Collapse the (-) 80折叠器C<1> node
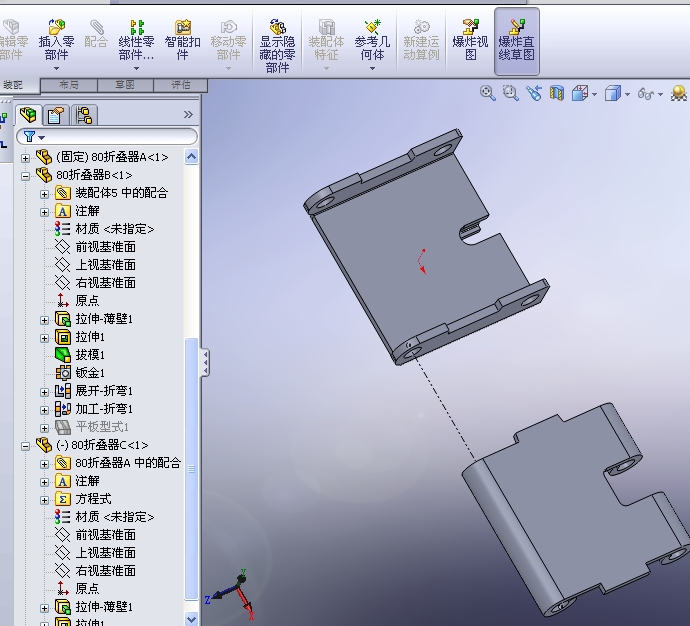Image resolution: width=690 pixels, height=626 pixels. [26, 446]
